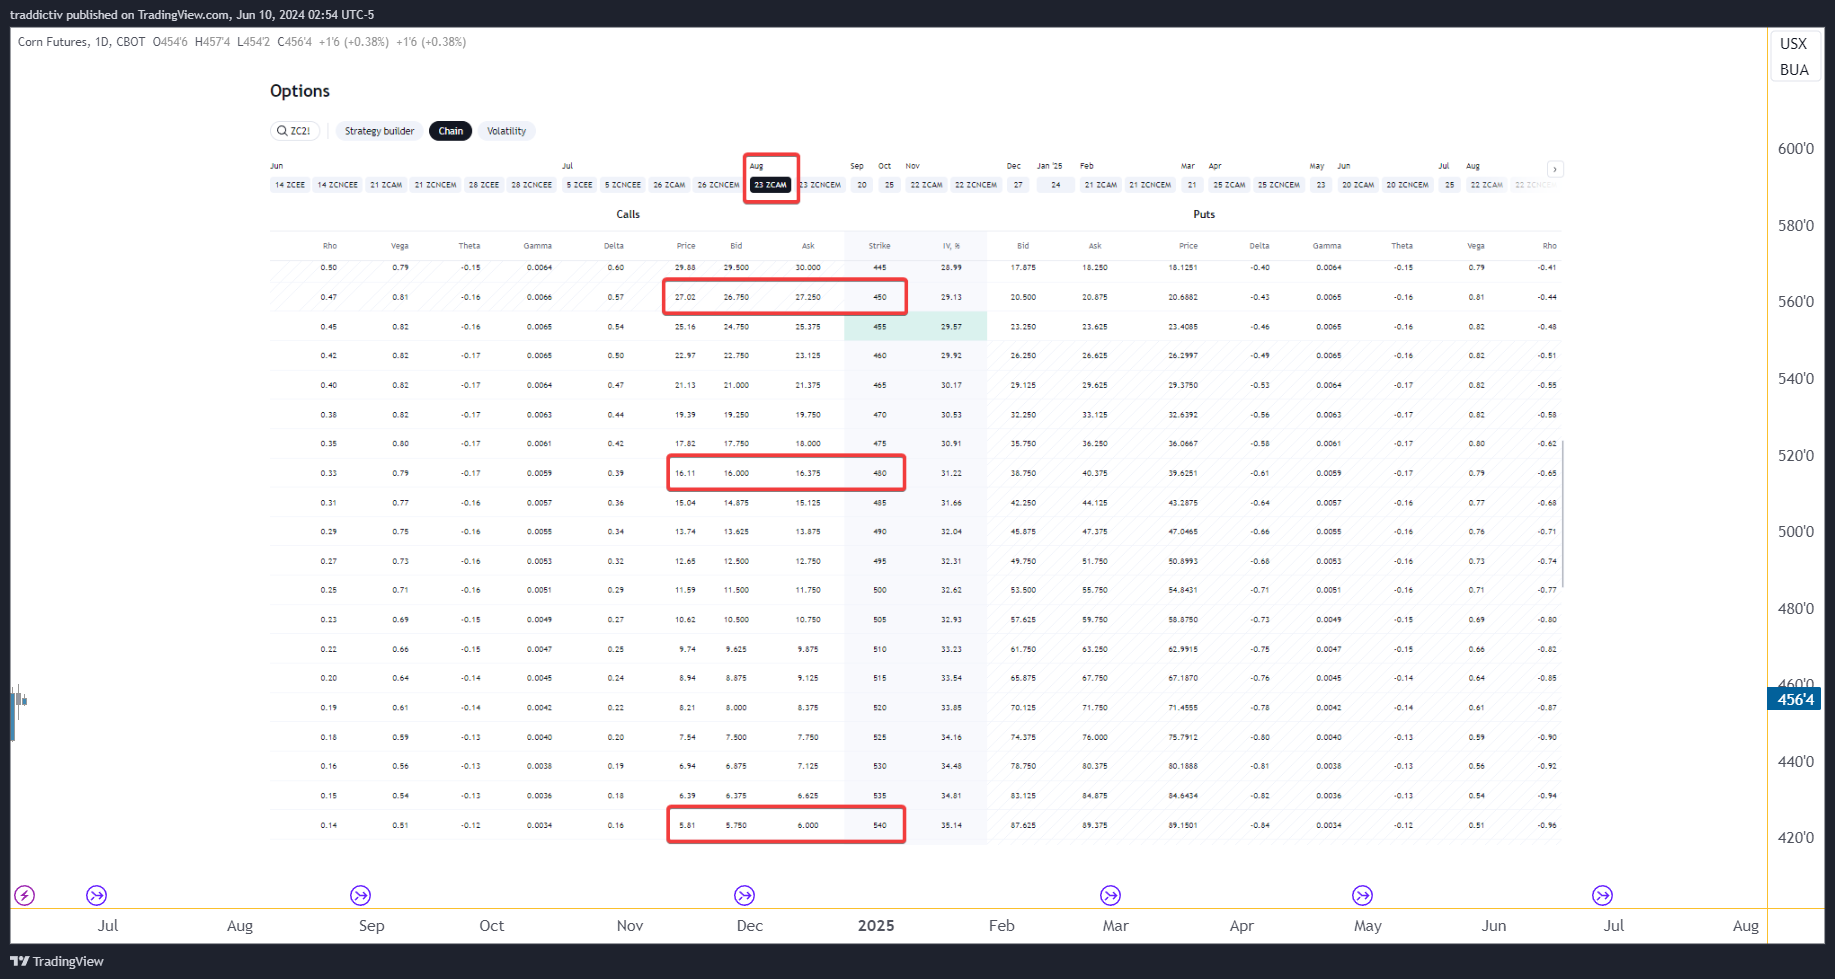
Task: Click the 500 strike value
Action: point(879,590)
